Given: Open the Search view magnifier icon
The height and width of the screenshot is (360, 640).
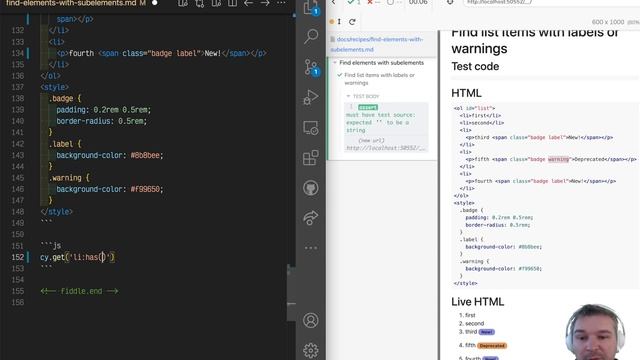Looking at the screenshot, I should 311,36.
